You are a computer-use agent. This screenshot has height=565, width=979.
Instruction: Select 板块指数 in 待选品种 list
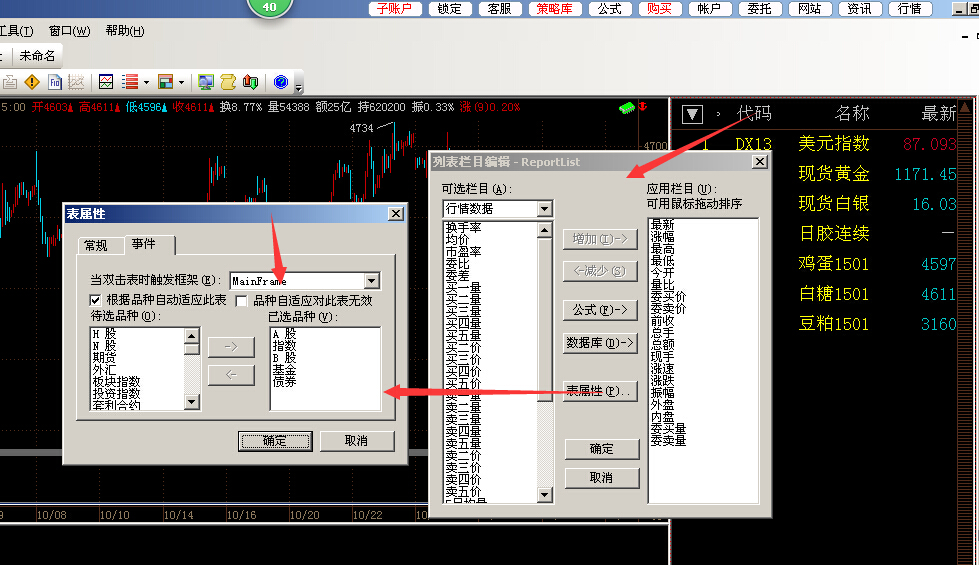pyautogui.click(x=117, y=381)
